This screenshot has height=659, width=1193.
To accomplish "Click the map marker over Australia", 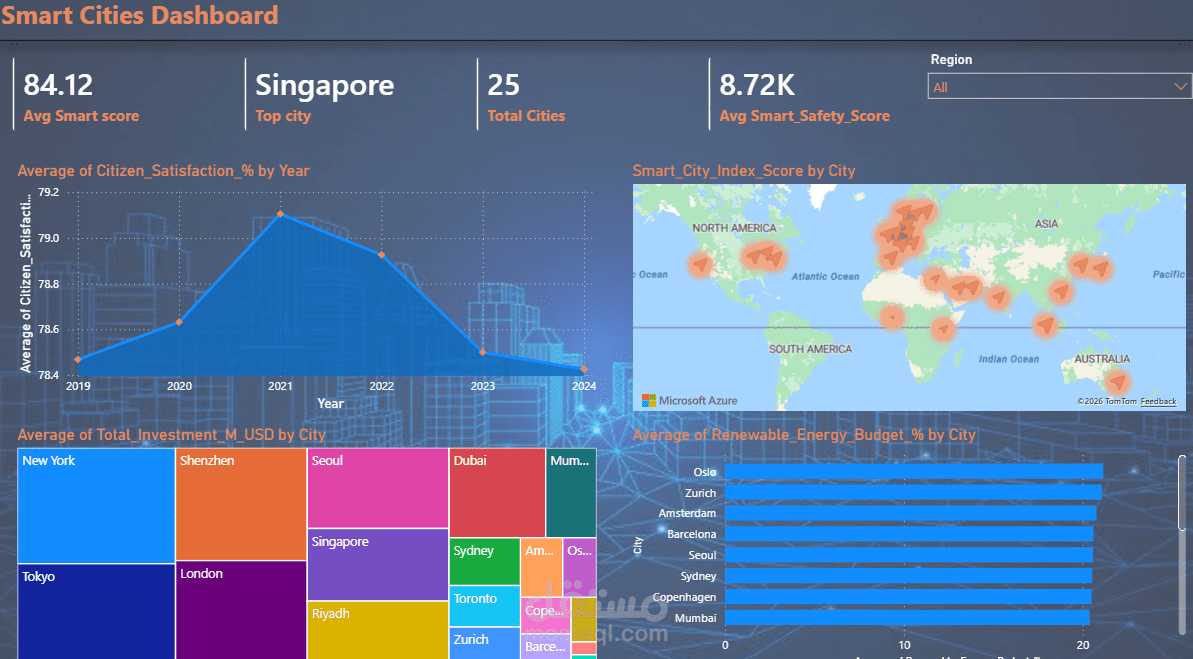I will point(1117,380).
